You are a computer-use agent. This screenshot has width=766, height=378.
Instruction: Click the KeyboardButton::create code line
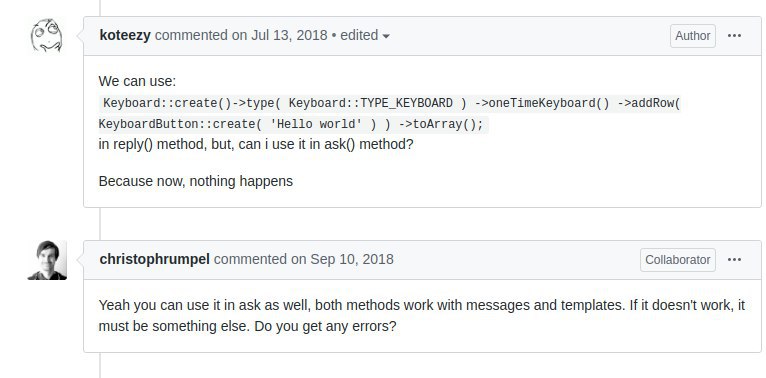pyautogui.click(x=293, y=125)
